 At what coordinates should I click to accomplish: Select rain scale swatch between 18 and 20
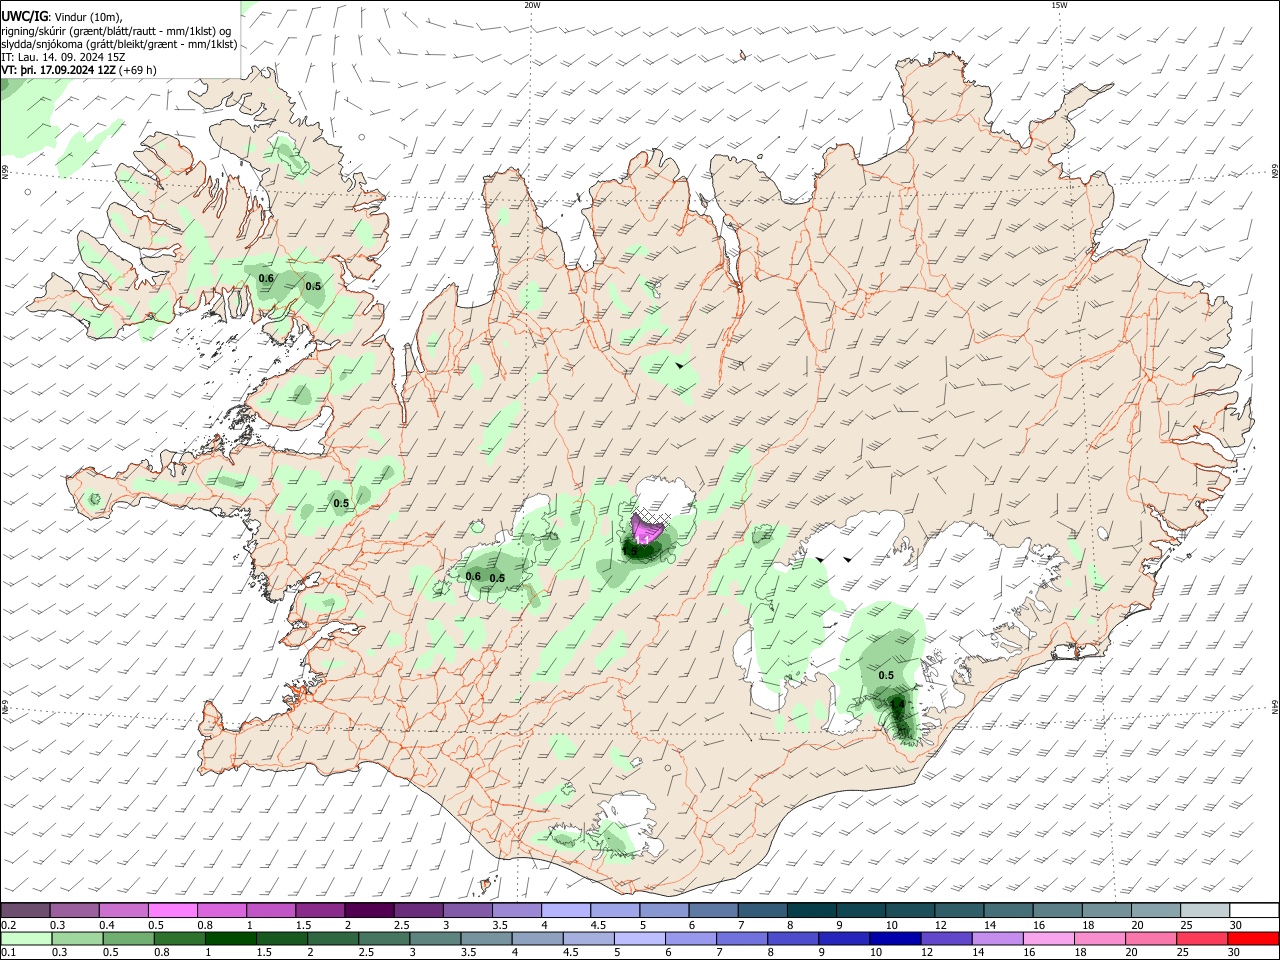[x=1100, y=938]
